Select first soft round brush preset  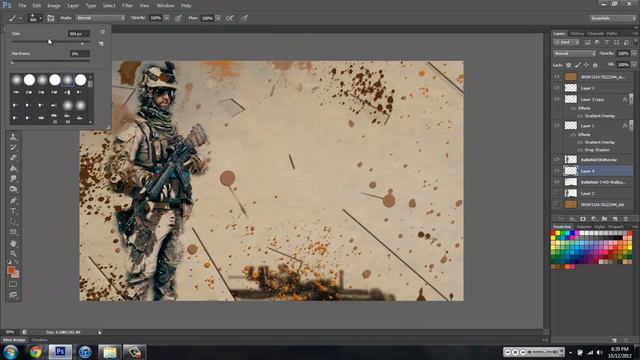(x=16, y=80)
